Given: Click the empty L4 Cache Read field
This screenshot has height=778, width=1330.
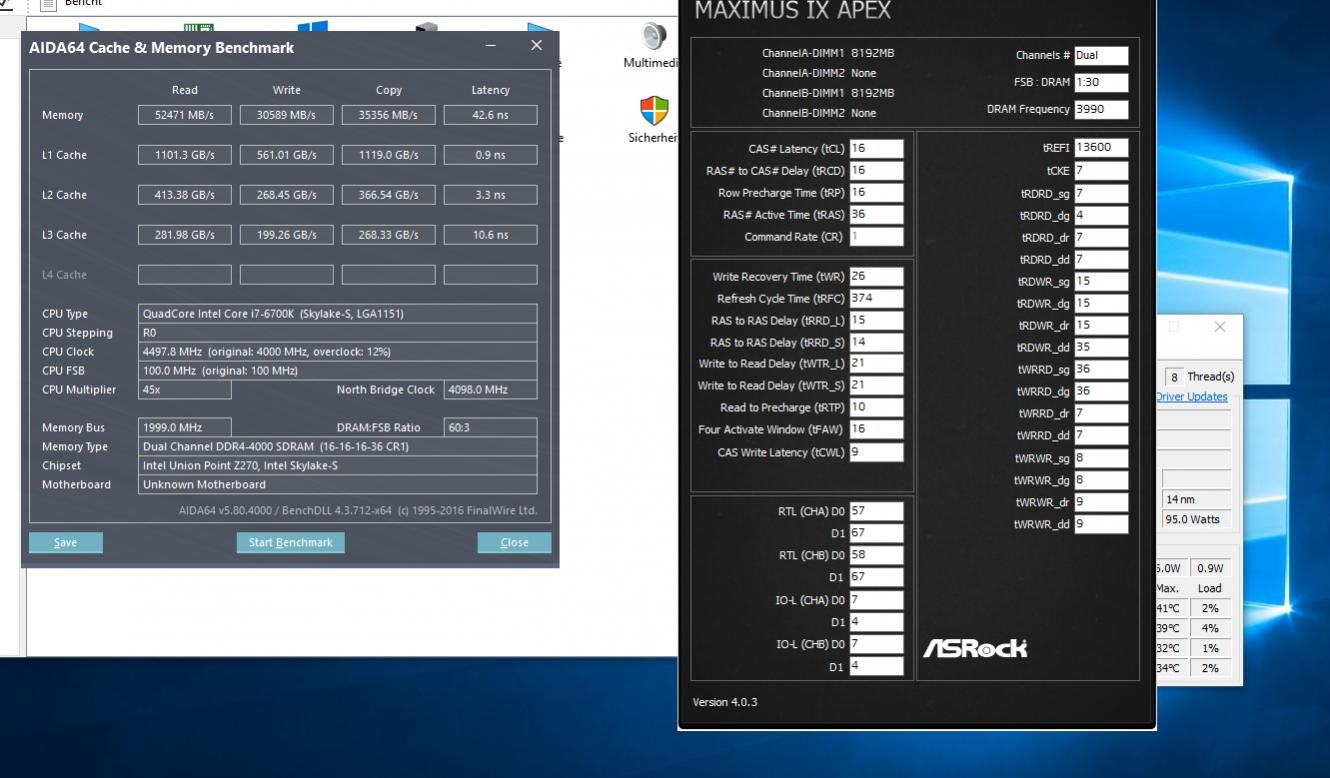Looking at the screenshot, I should 185,275.
